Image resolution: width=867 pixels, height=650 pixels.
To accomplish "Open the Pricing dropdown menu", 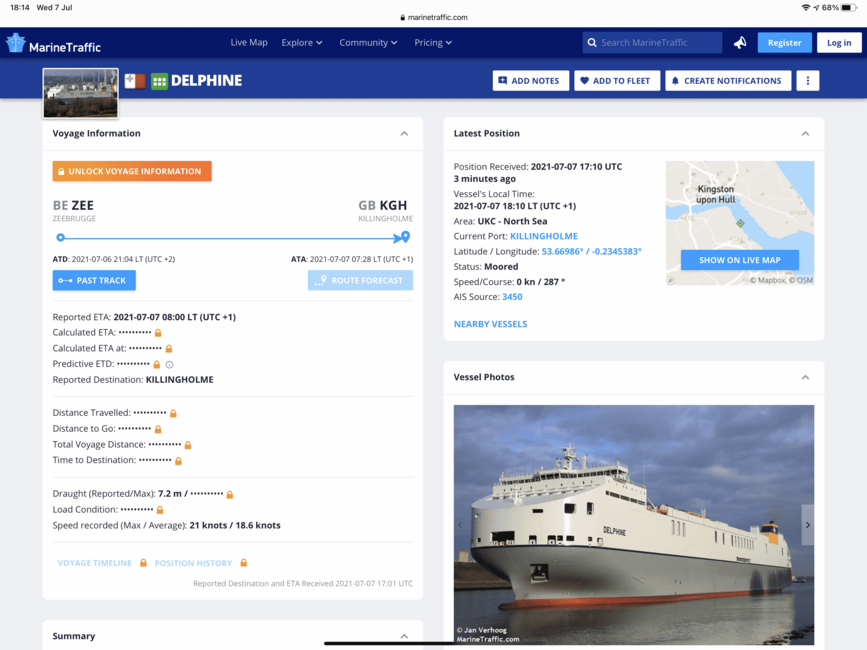I will point(433,43).
